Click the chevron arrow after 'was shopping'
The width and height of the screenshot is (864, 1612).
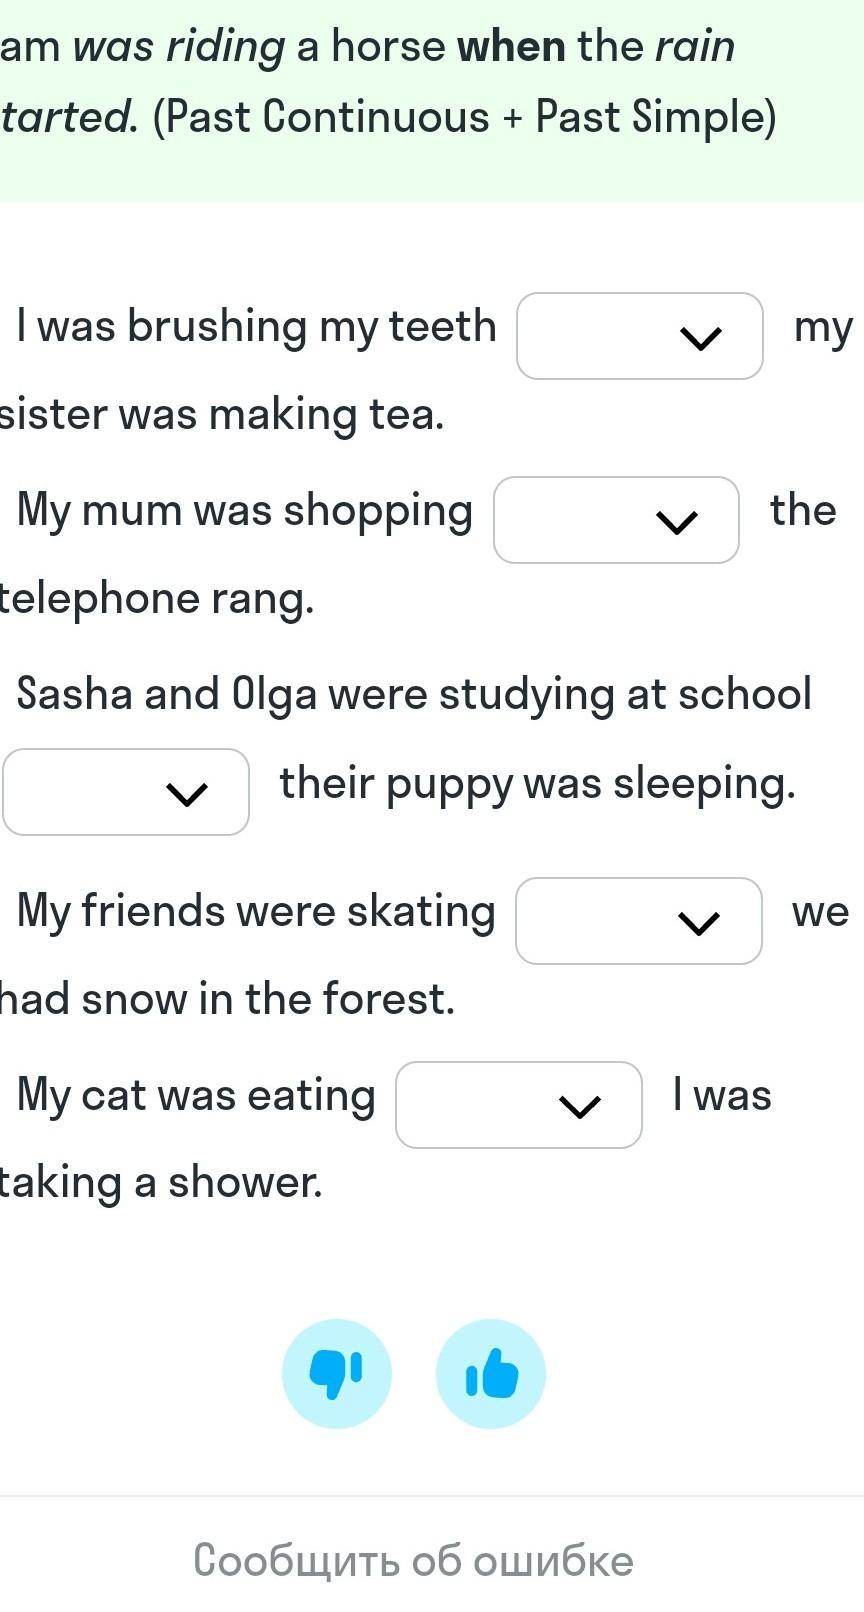tap(677, 521)
